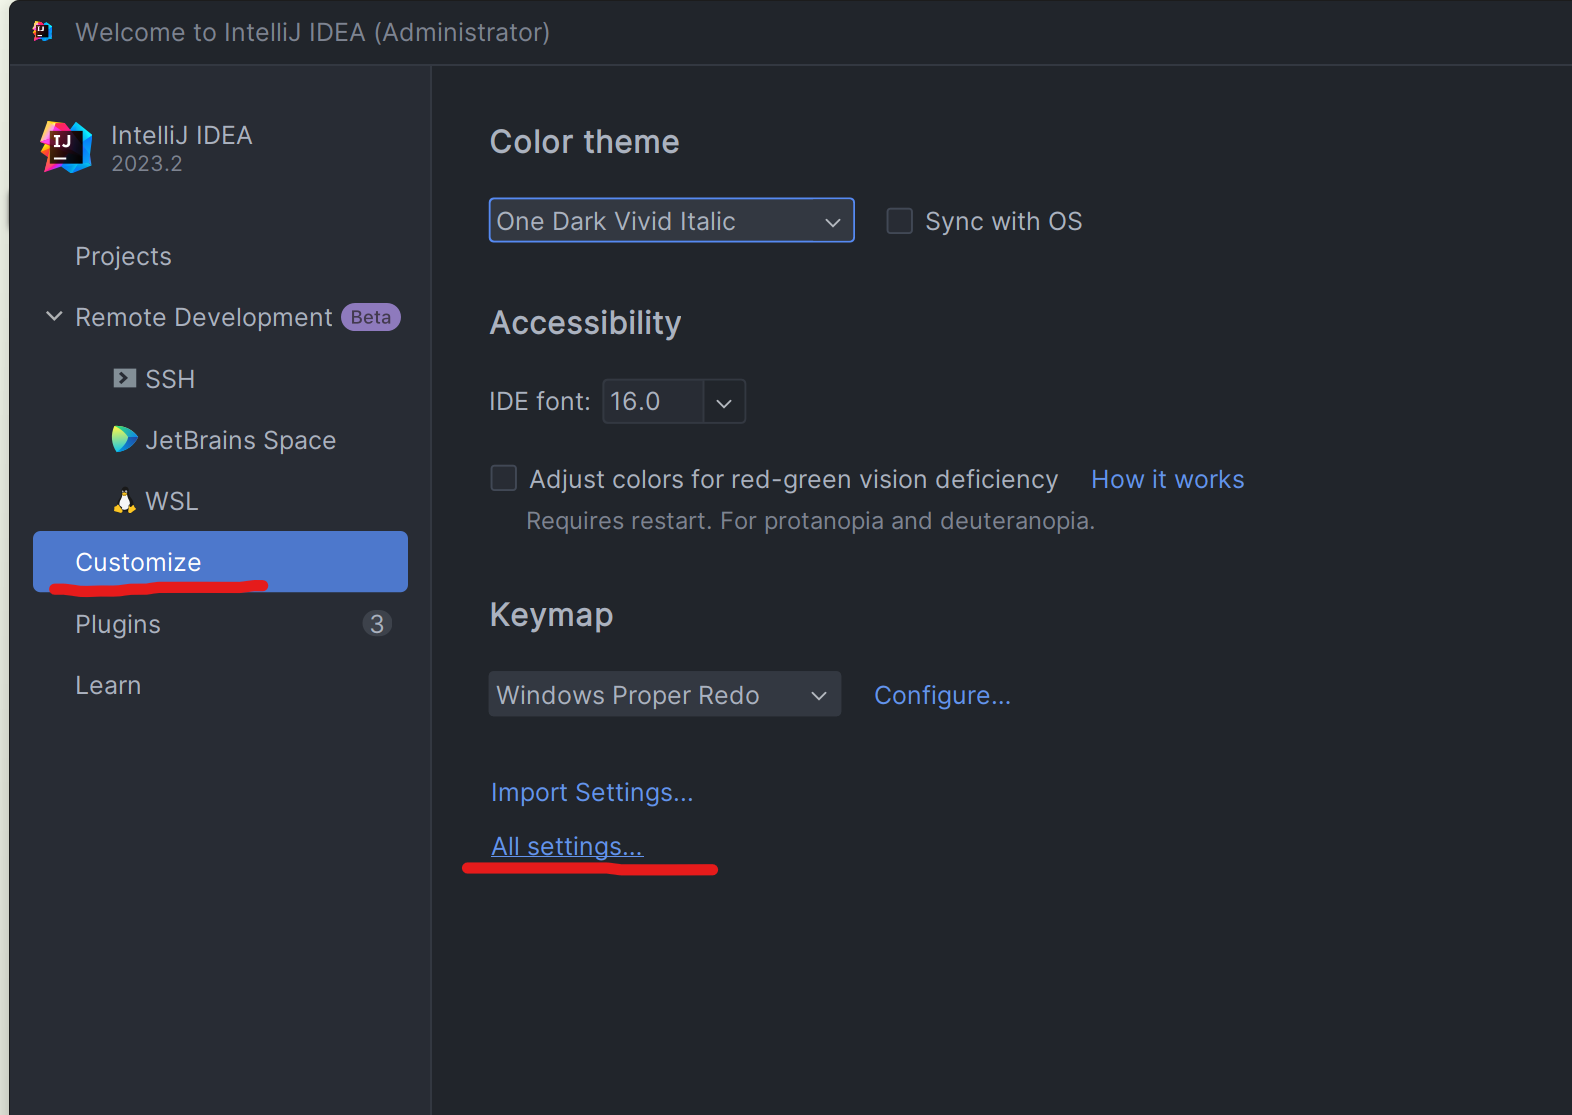Viewport: 1572px width, 1115px height.
Task: Open All settings... link
Action: pos(567,846)
